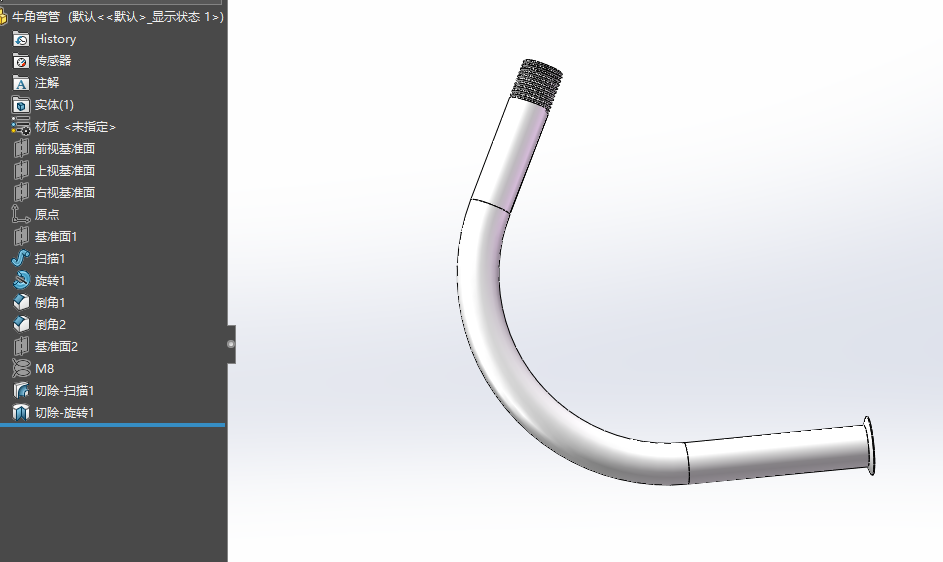Click the 右视基准面 label

tap(65, 193)
